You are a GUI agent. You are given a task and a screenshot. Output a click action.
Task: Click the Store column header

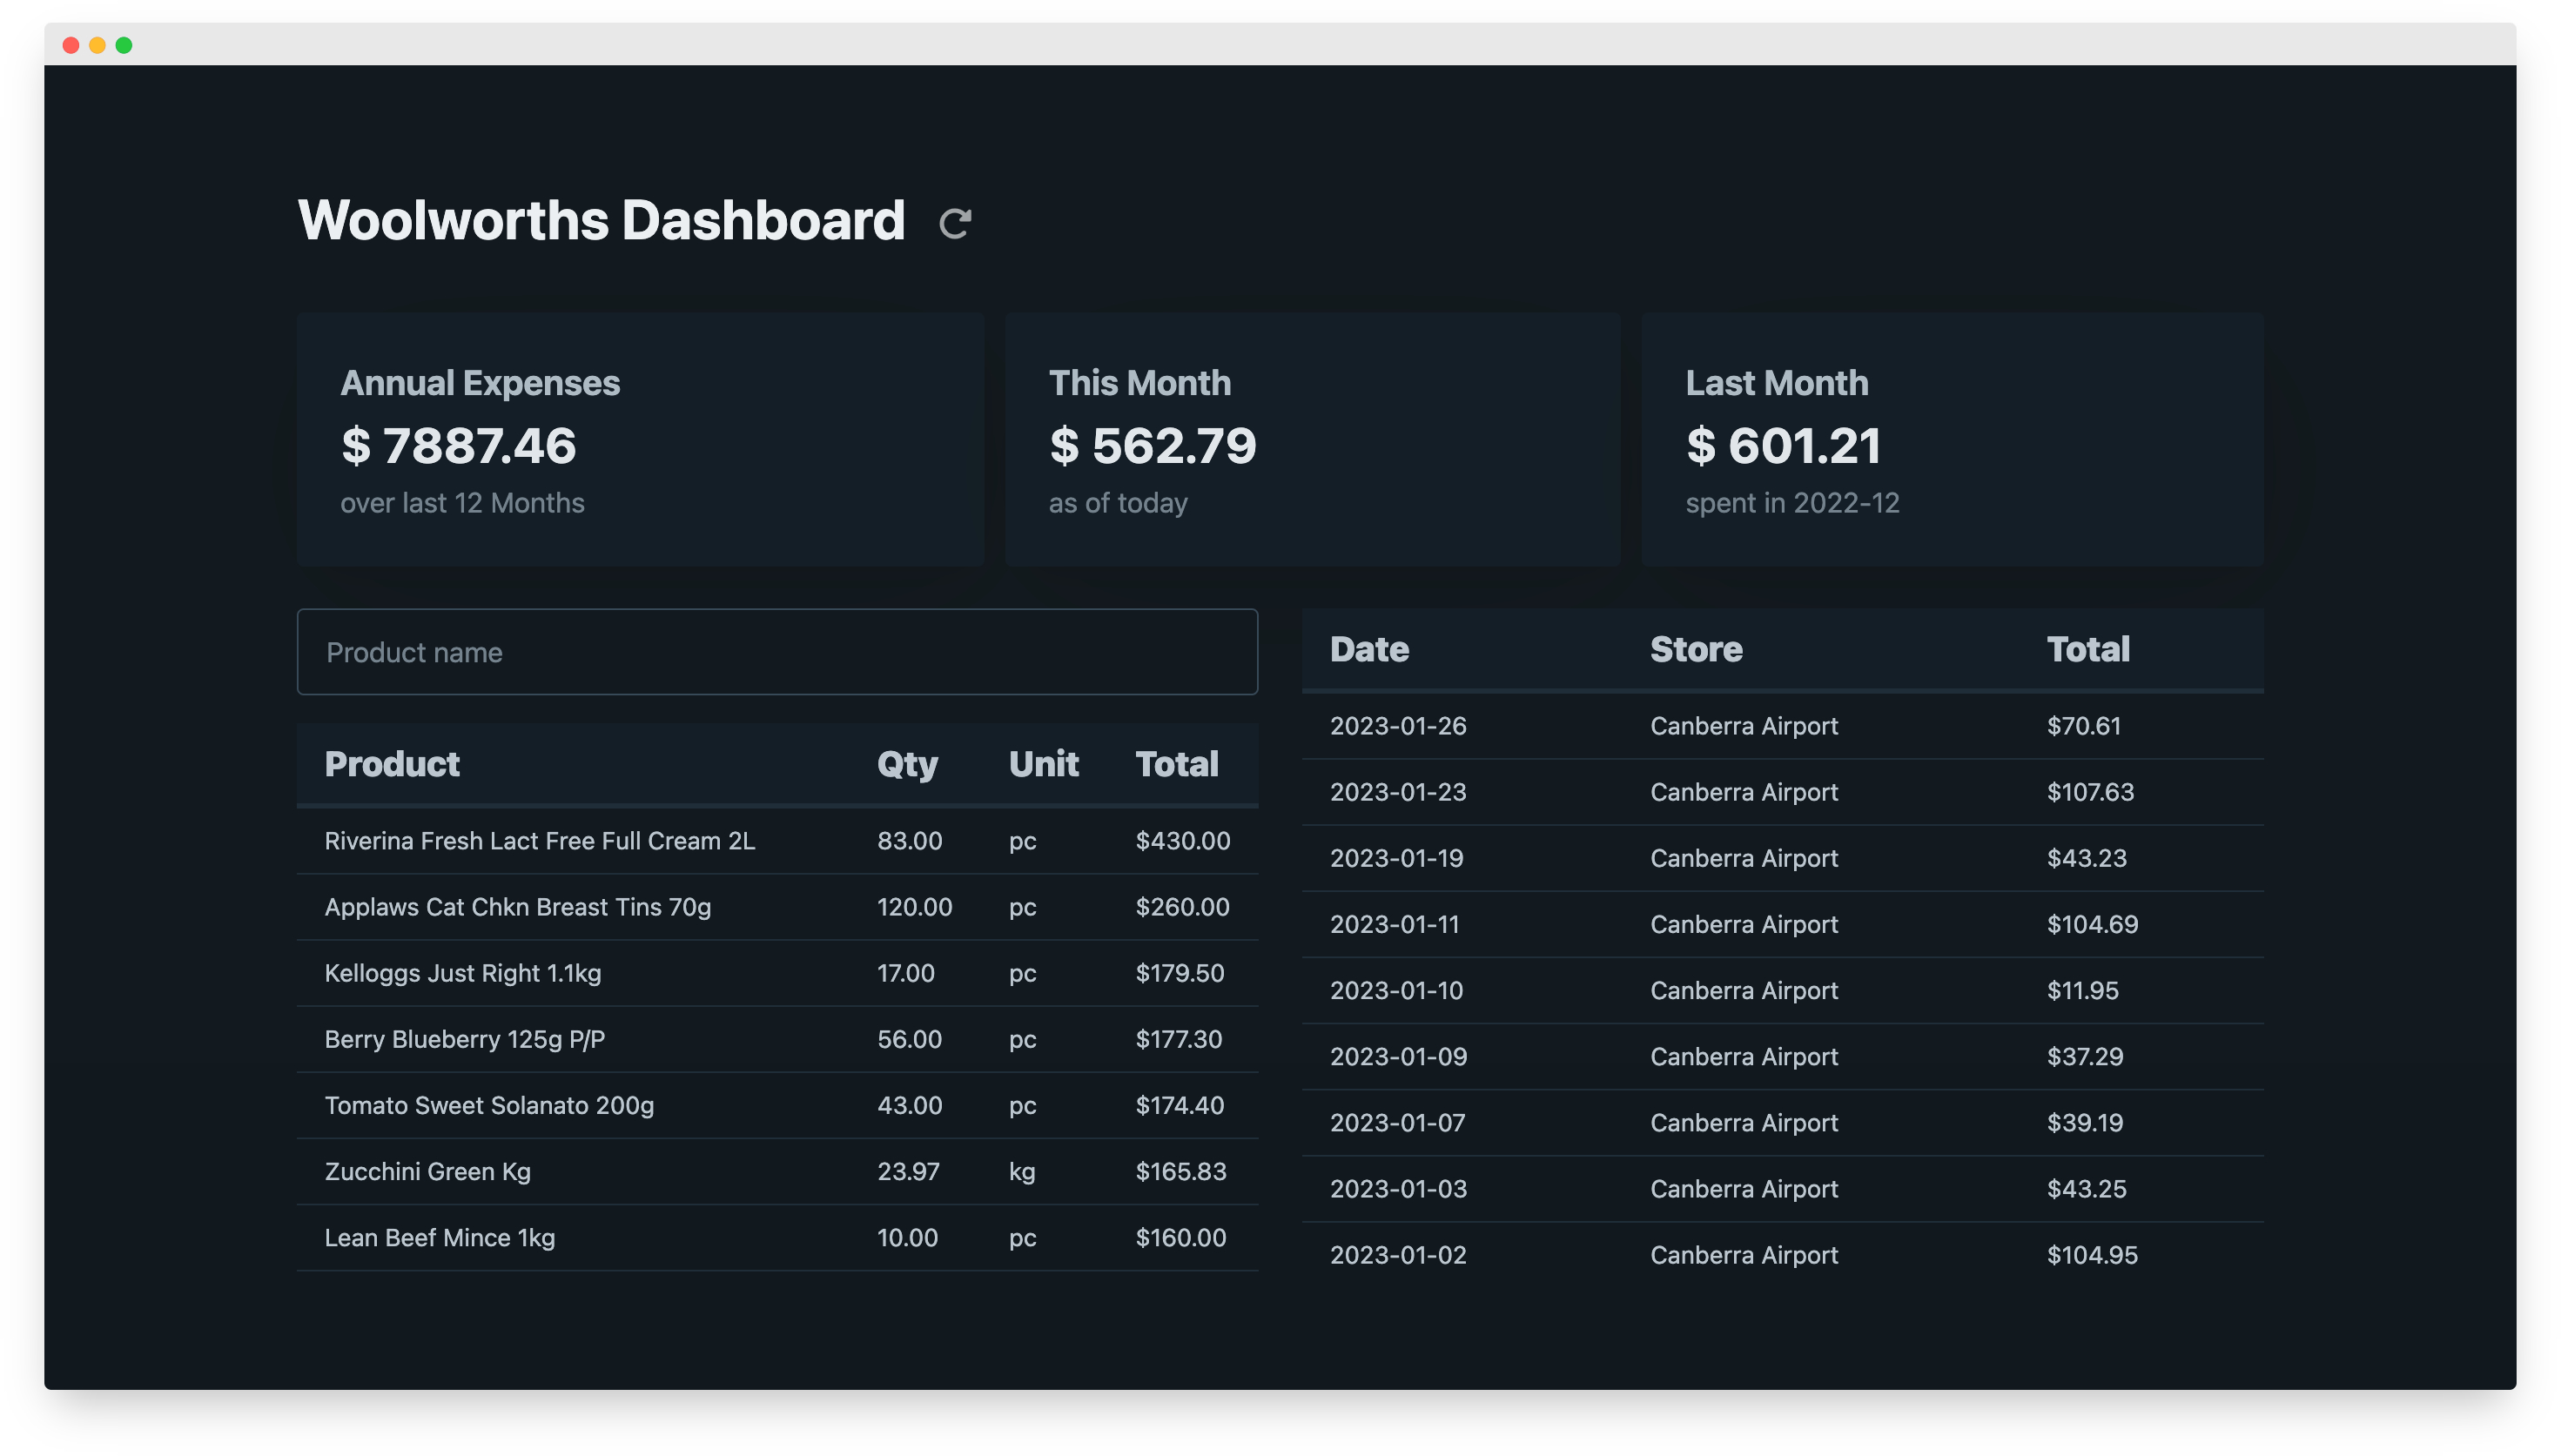tap(1696, 649)
